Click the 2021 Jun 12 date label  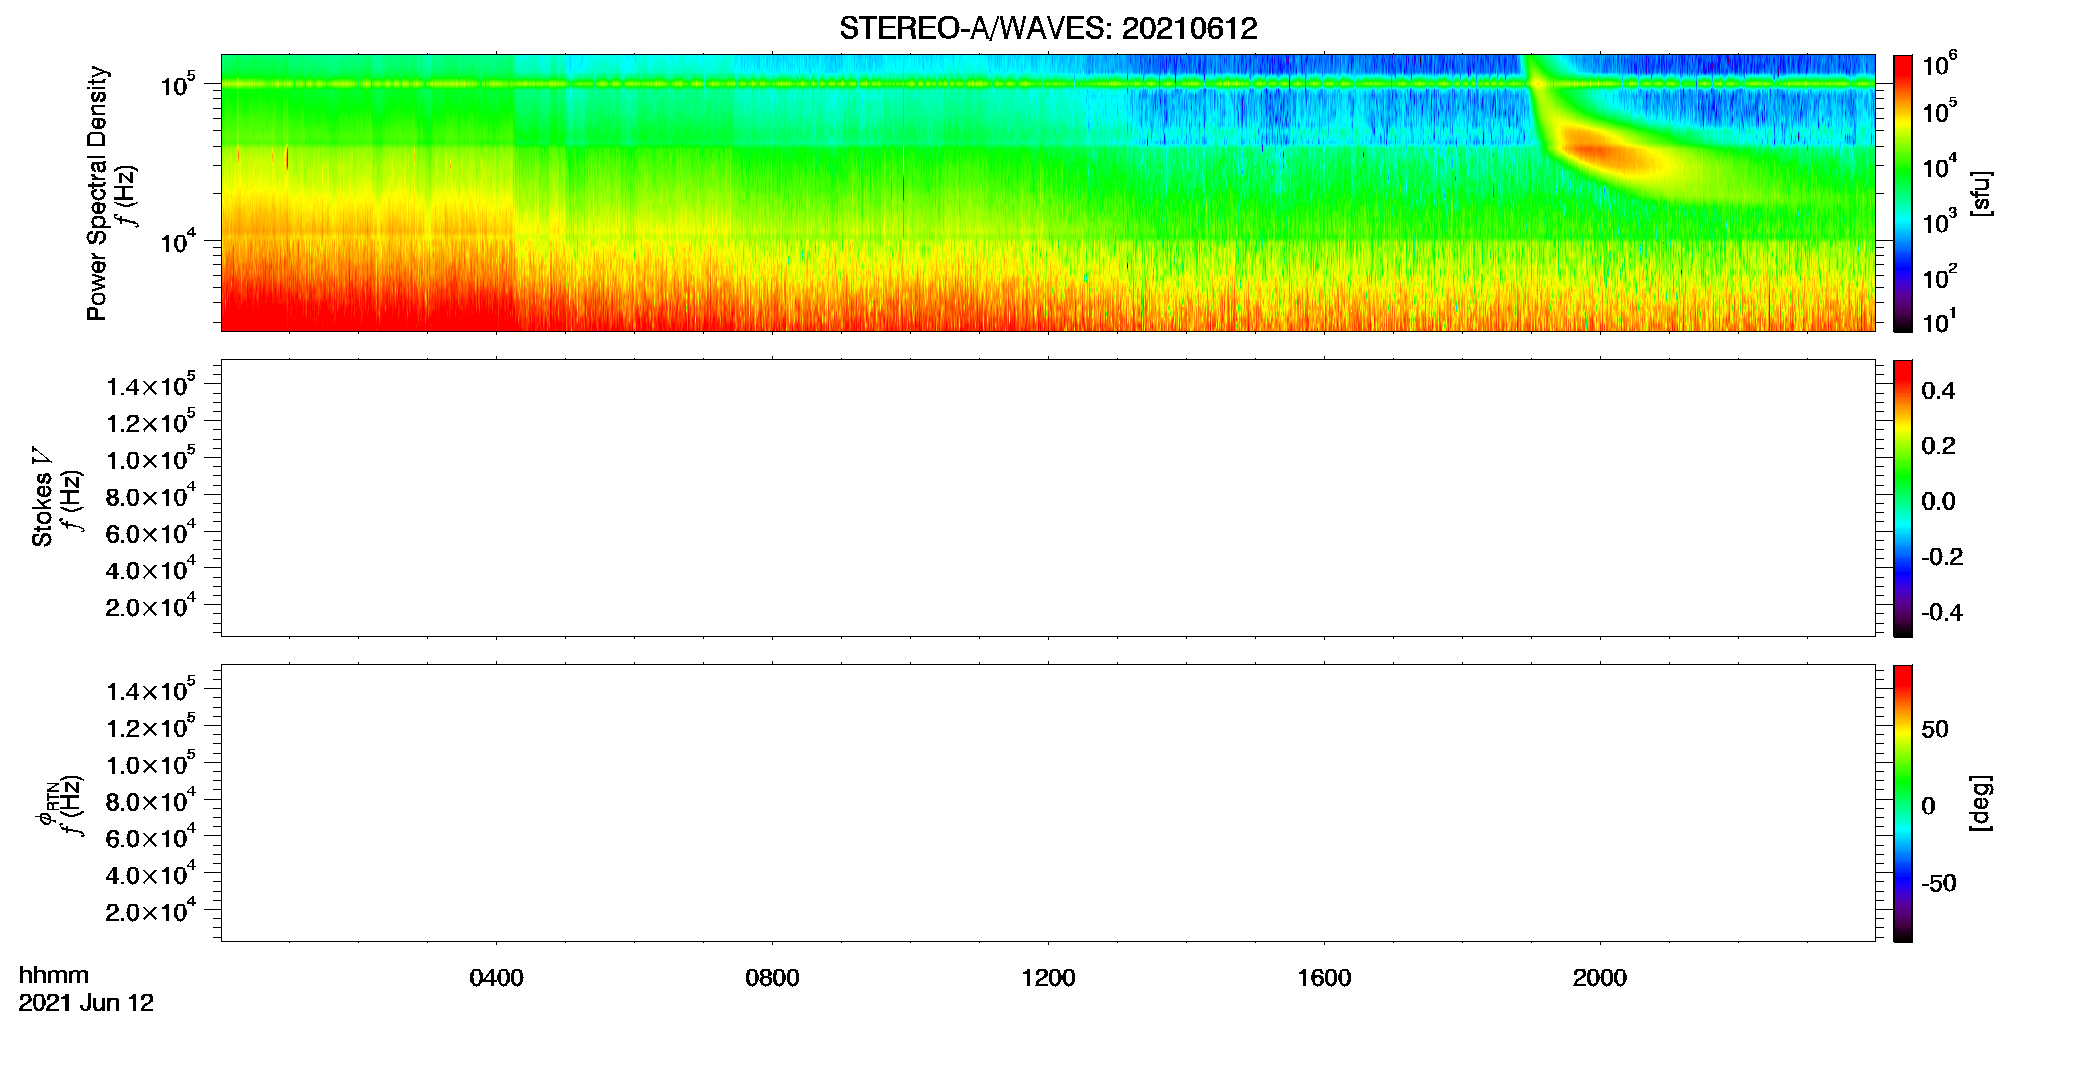[86, 1003]
